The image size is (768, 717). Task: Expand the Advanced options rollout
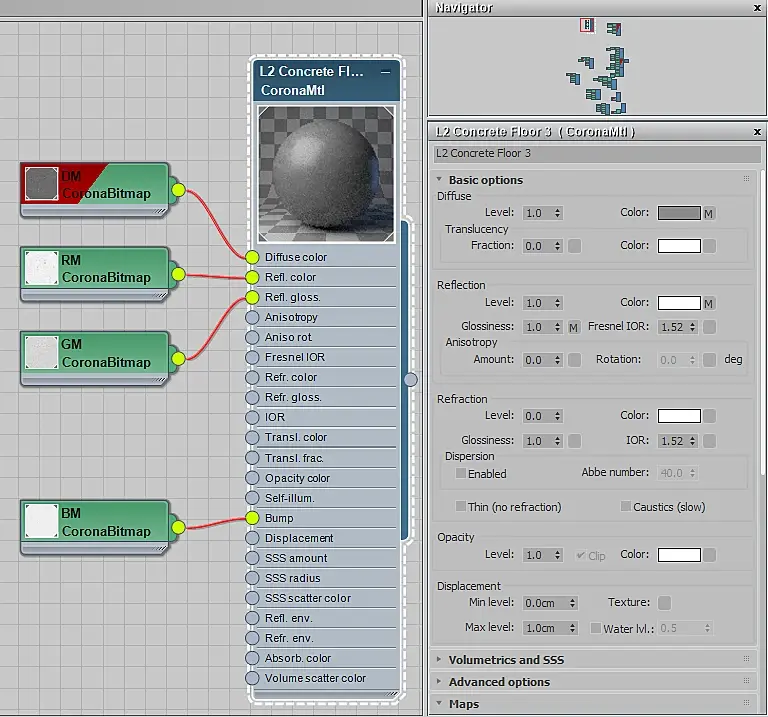[499, 682]
